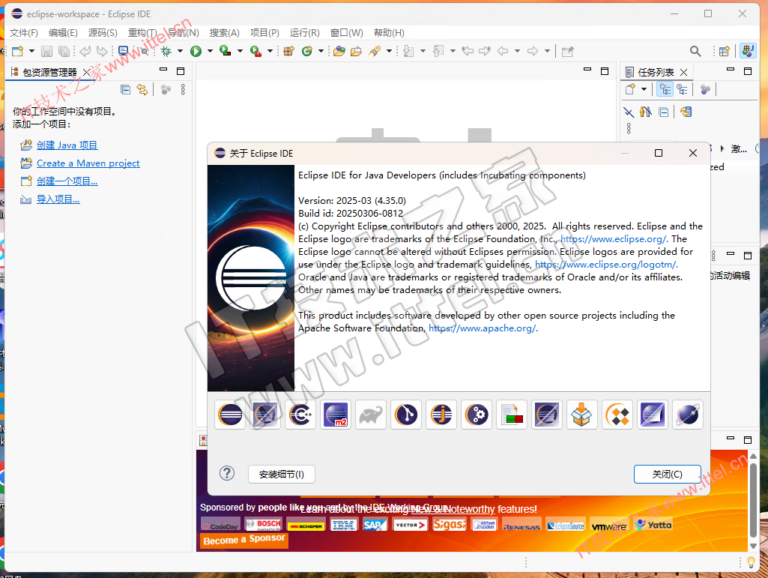Click the box with orange arrow plugin icon
The height and width of the screenshot is (578, 768).
tap(582, 414)
